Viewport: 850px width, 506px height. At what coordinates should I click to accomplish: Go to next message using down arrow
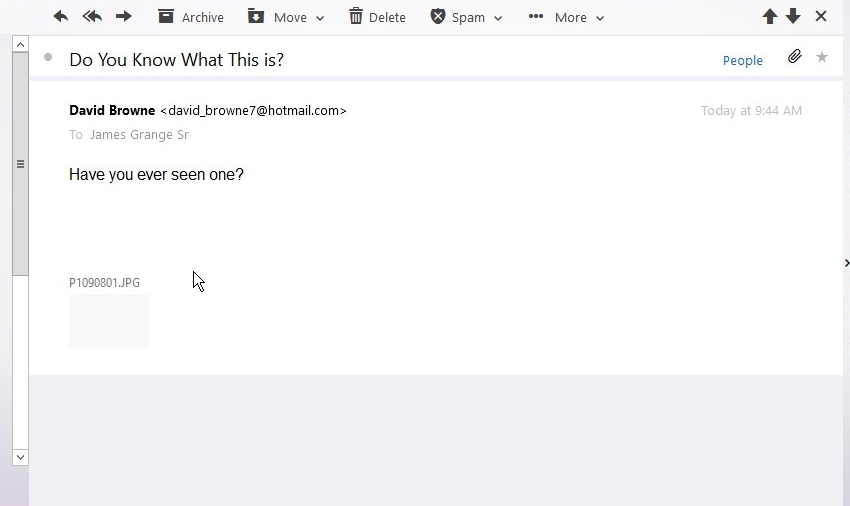[793, 16]
